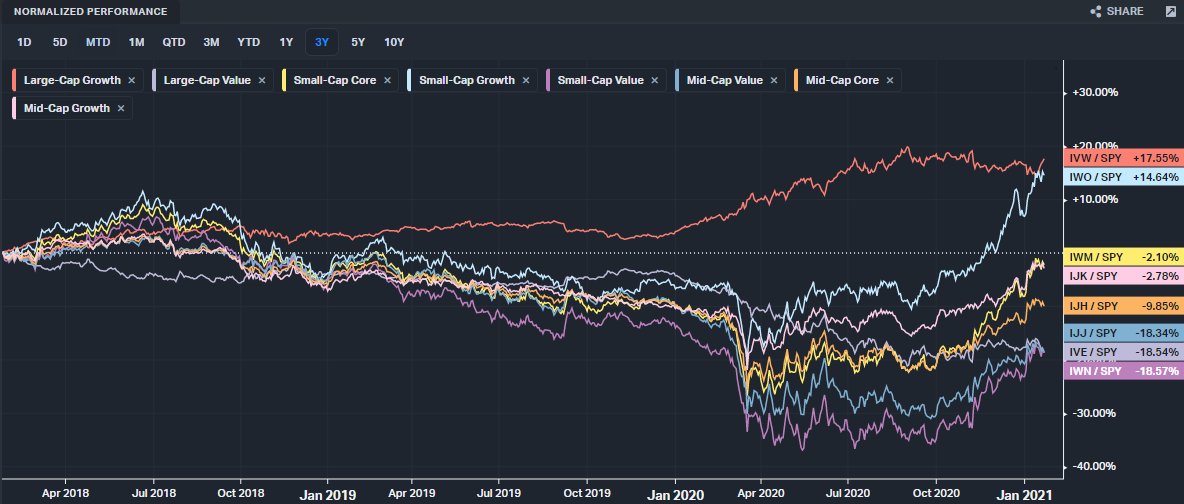Select the 3M time range
This screenshot has height=504, width=1184.
(211, 42)
